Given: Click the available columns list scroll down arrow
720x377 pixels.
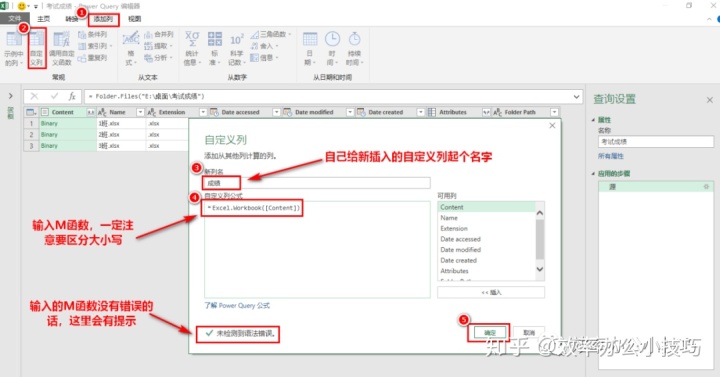Looking at the screenshot, I should pos(540,270).
